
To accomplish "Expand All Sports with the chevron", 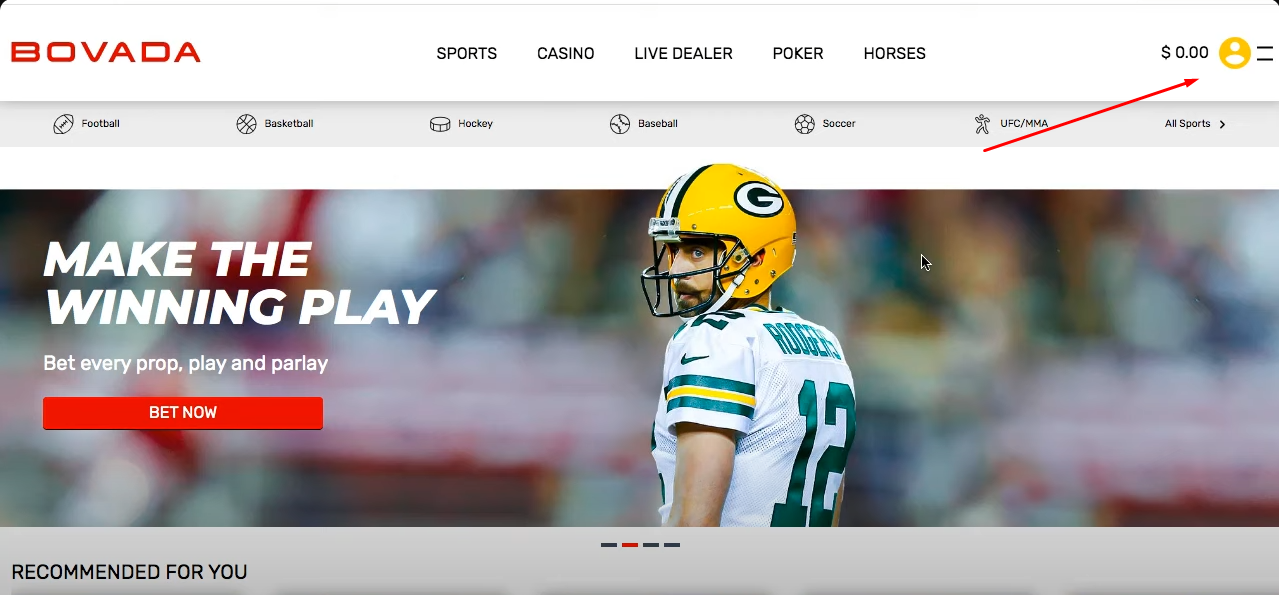I will coord(1222,124).
